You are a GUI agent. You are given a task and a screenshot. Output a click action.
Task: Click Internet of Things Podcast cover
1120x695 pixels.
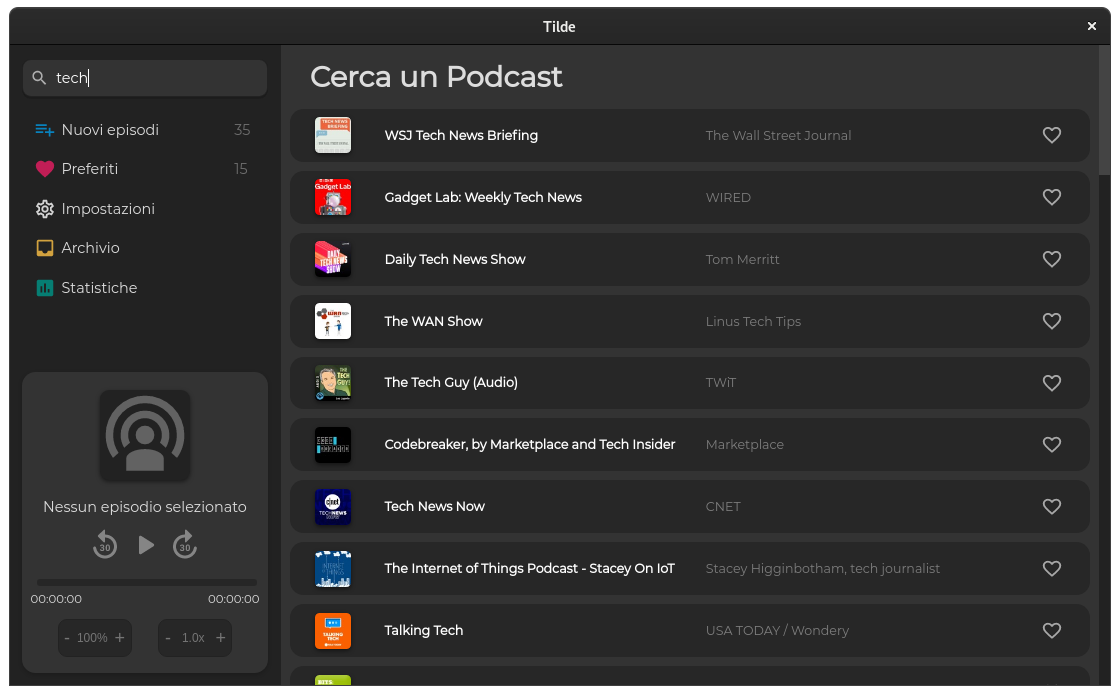[333, 569]
